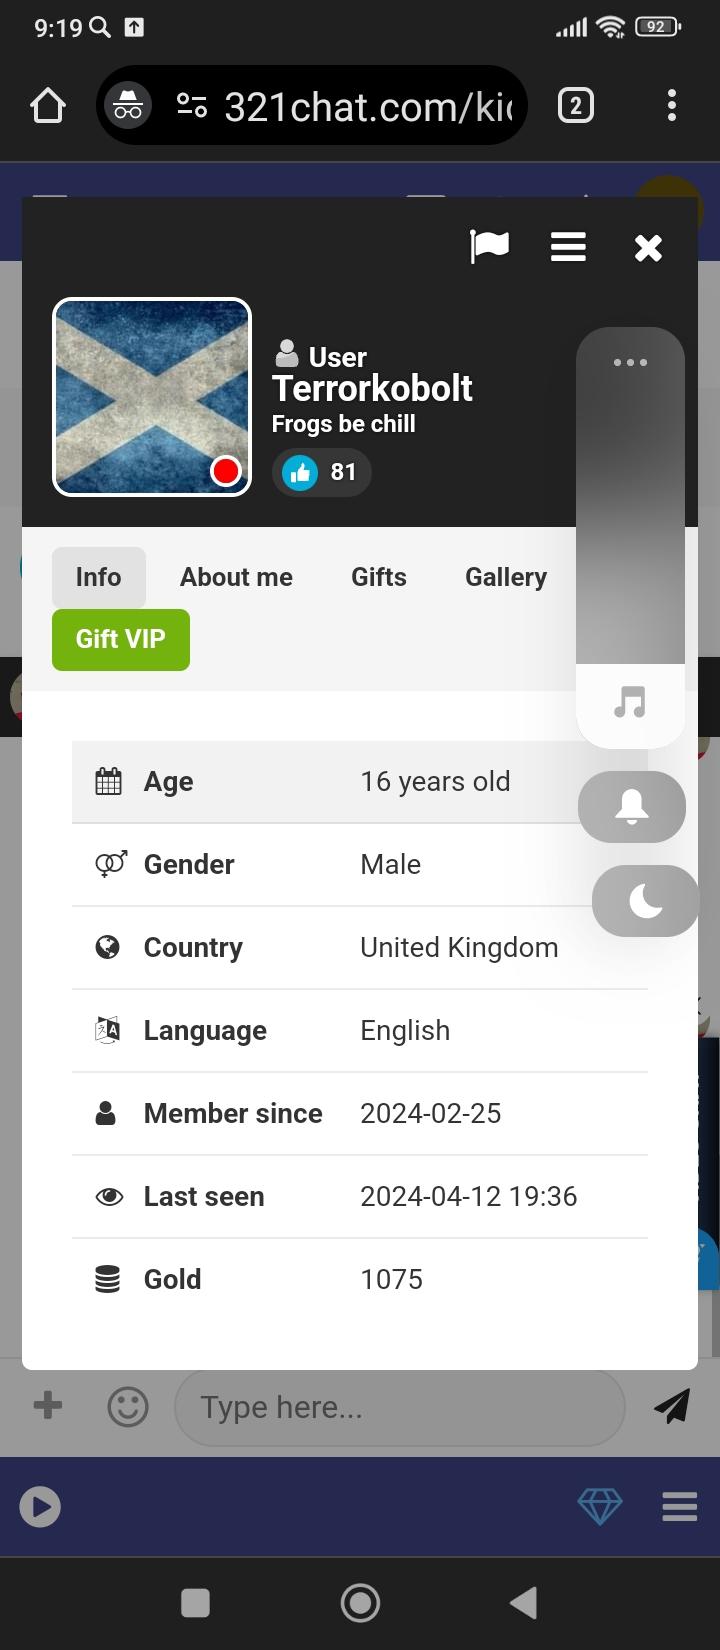Image resolution: width=720 pixels, height=1650 pixels.
Task: Type in the 'Type here...' message field
Action: [x=400, y=1407]
